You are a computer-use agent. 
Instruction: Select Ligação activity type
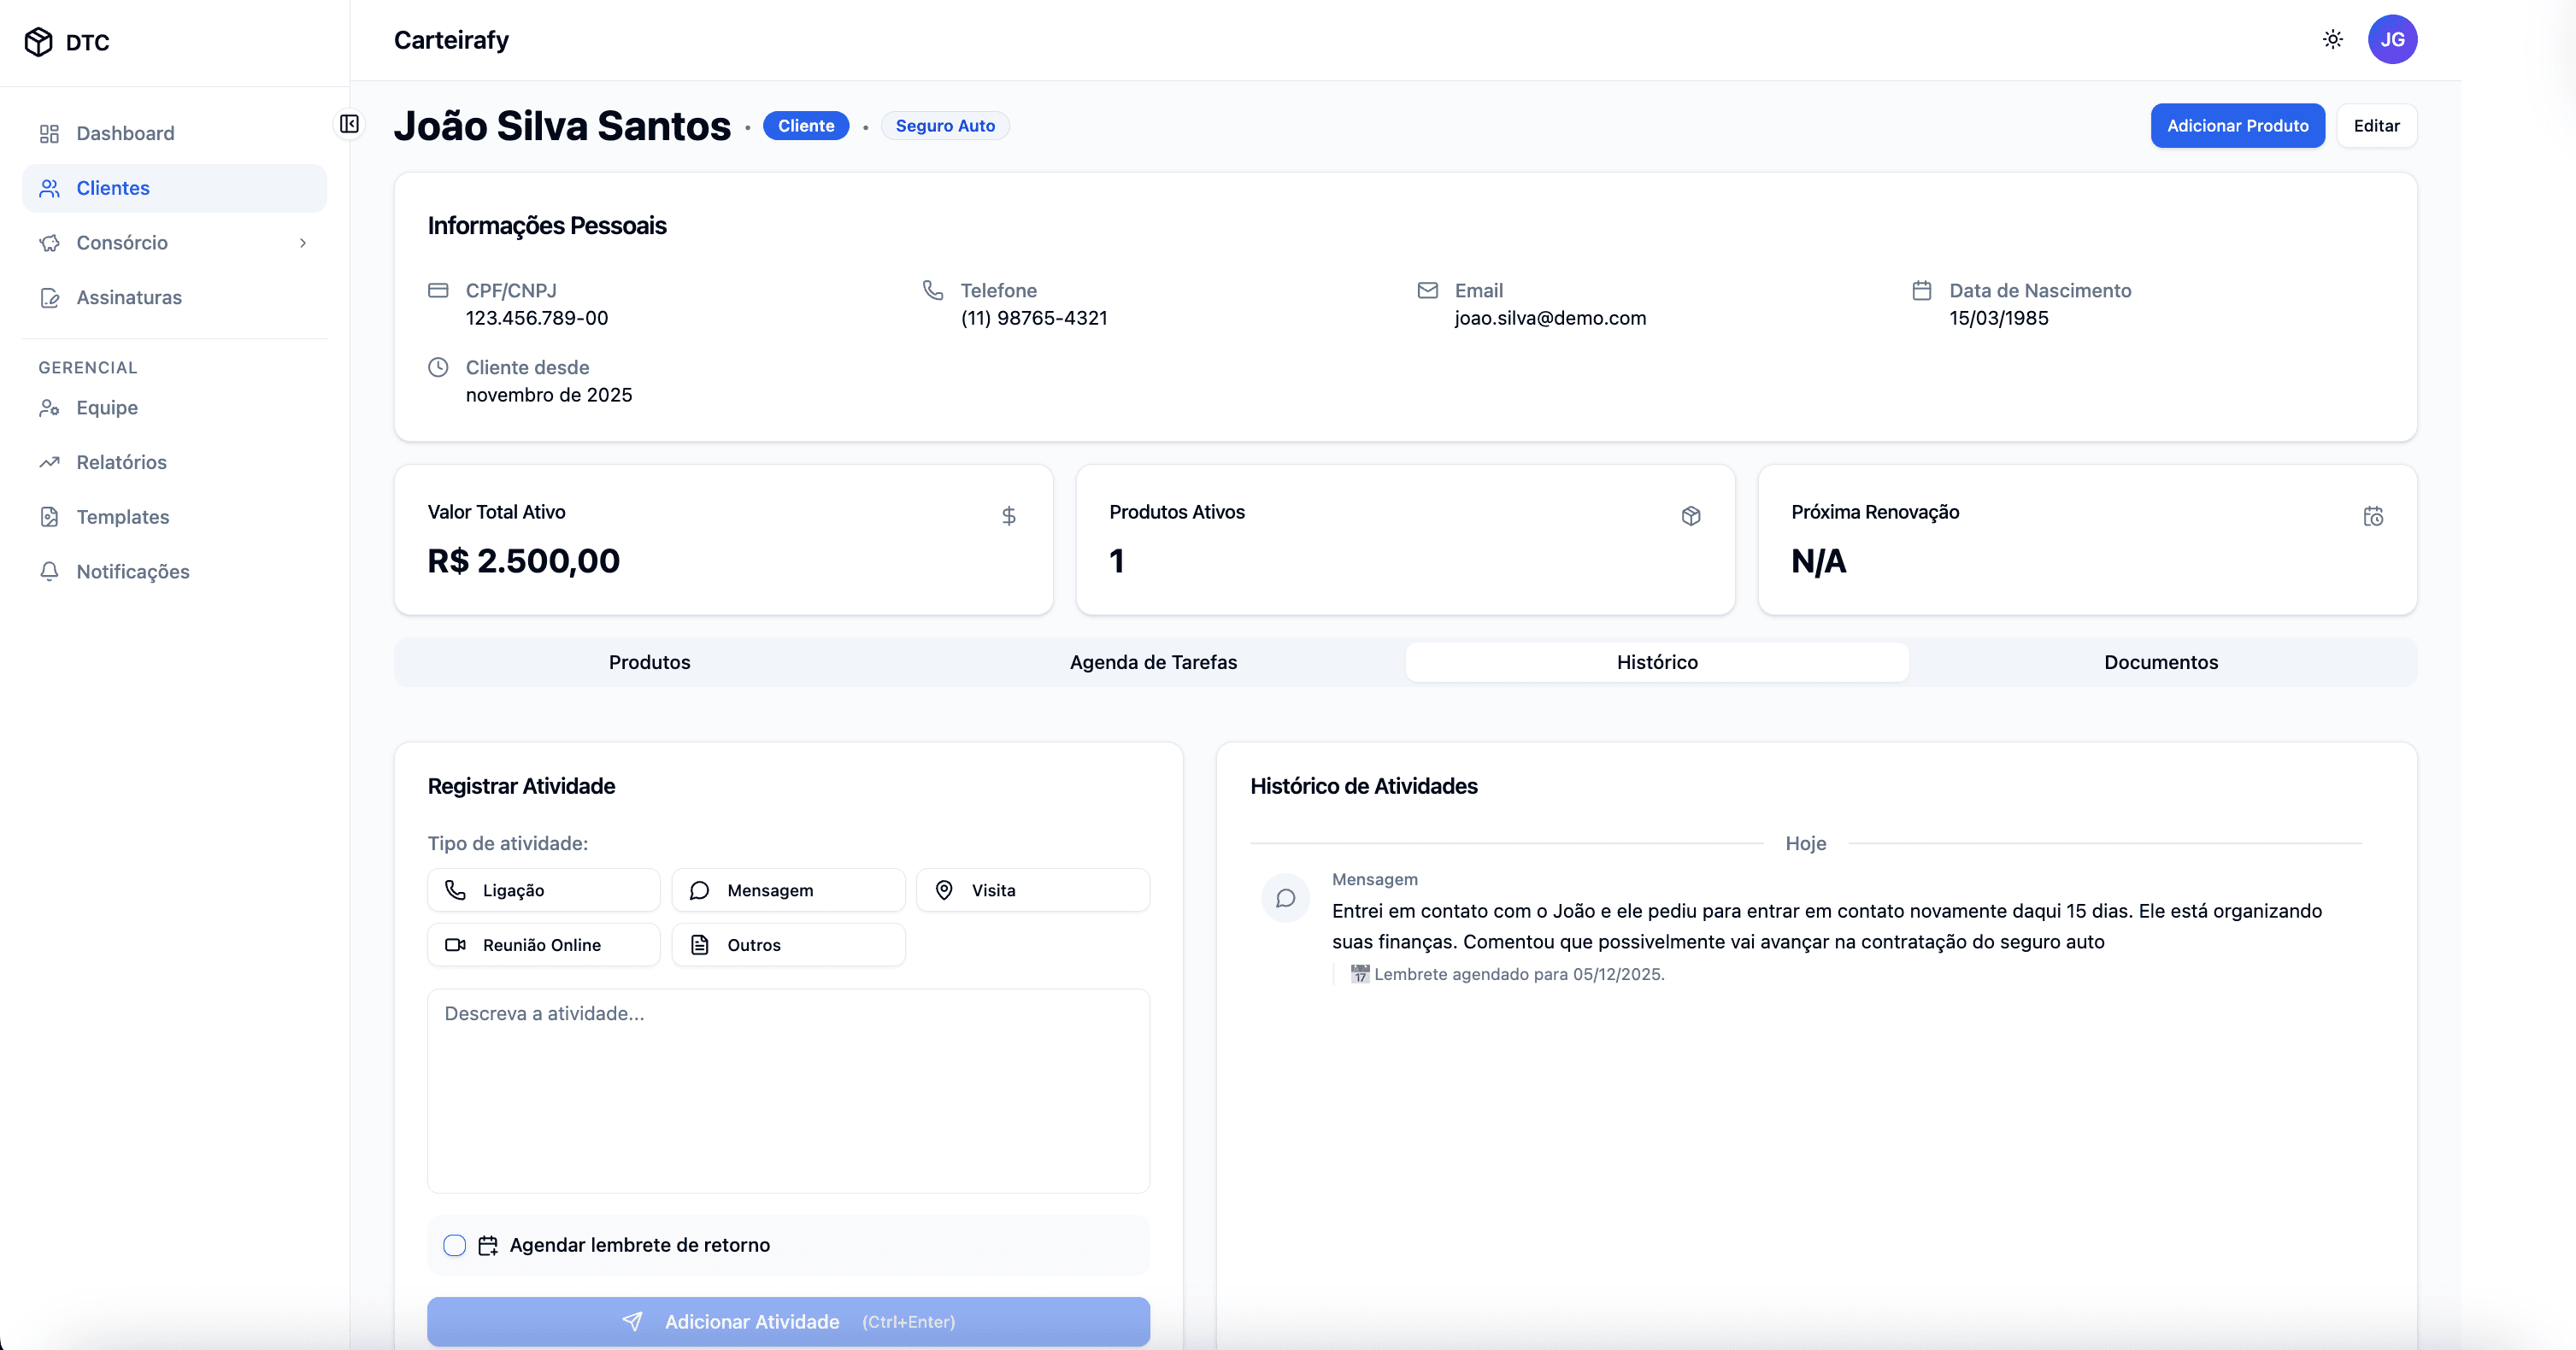543,890
